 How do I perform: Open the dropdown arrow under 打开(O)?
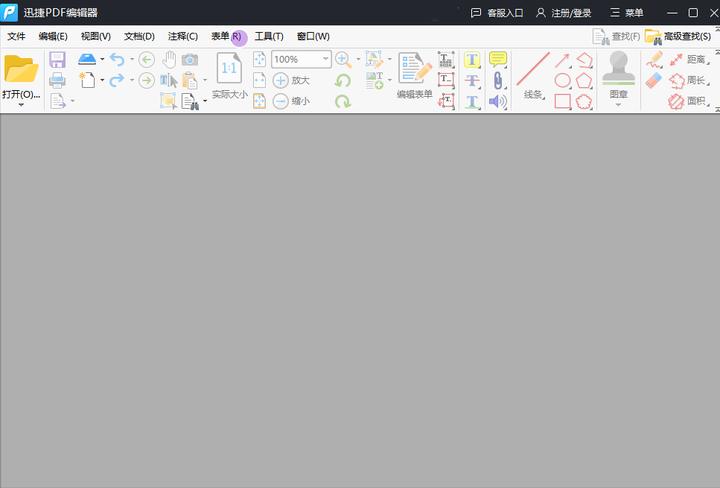pyautogui.click(x=21, y=105)
